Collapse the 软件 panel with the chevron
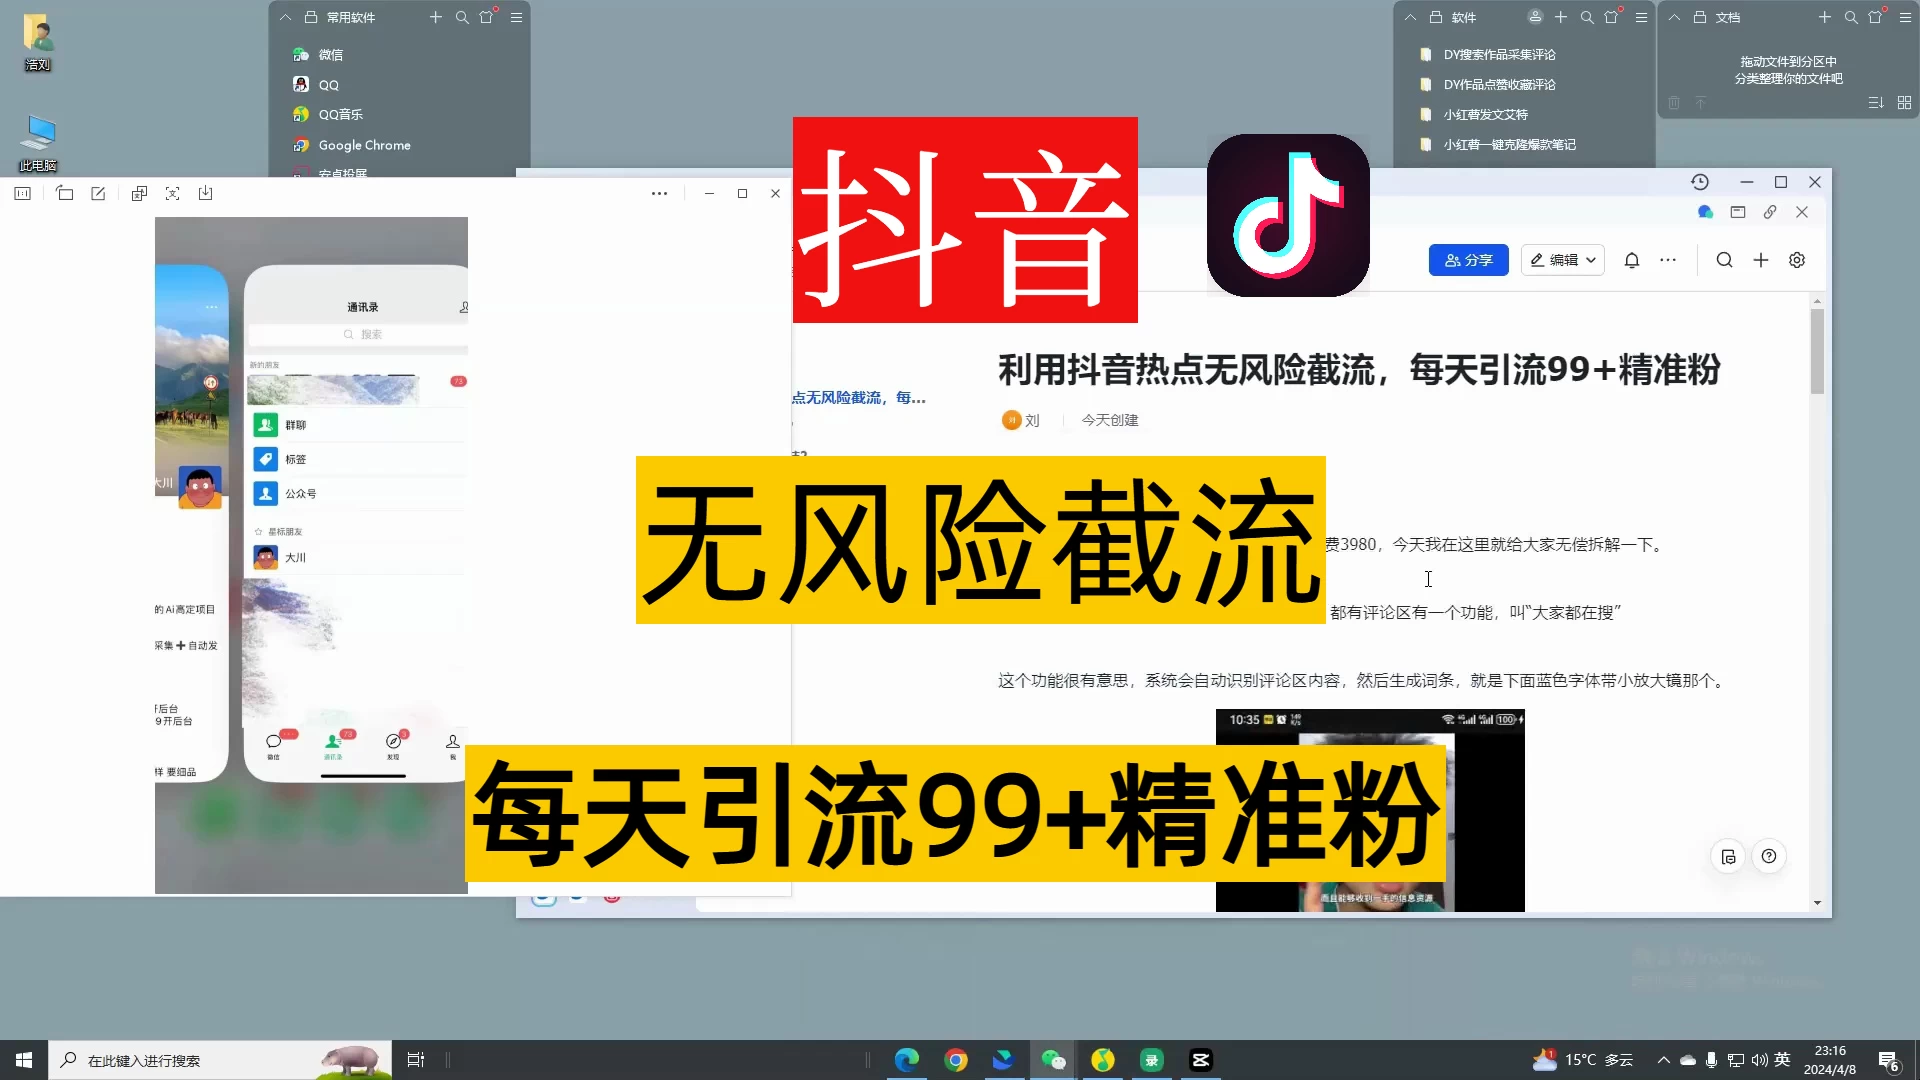Viewport: 1920px width, 1080px height. point(1410,17)
